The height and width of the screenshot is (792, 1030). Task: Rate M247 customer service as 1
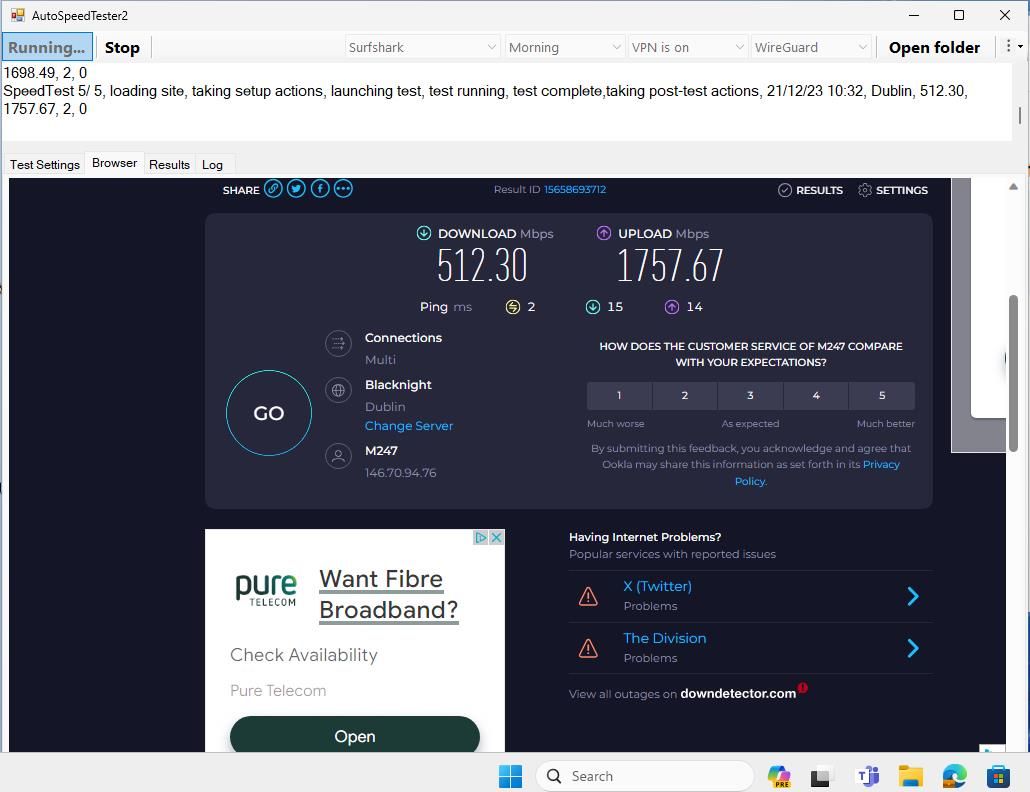619,395
